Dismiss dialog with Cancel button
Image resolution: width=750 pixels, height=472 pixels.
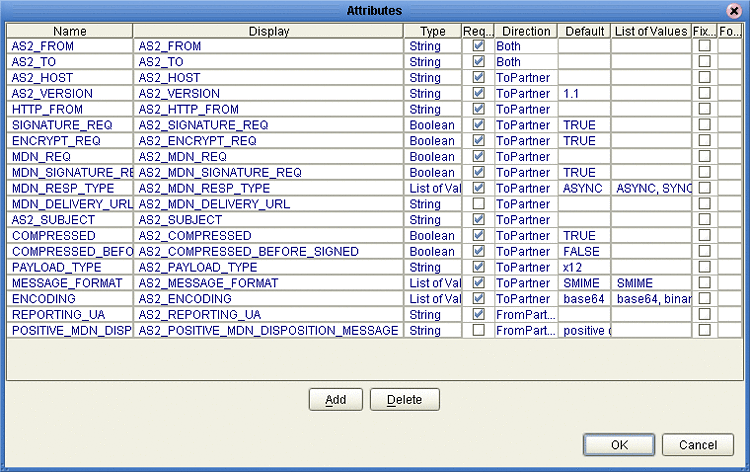tap(698, 445)
